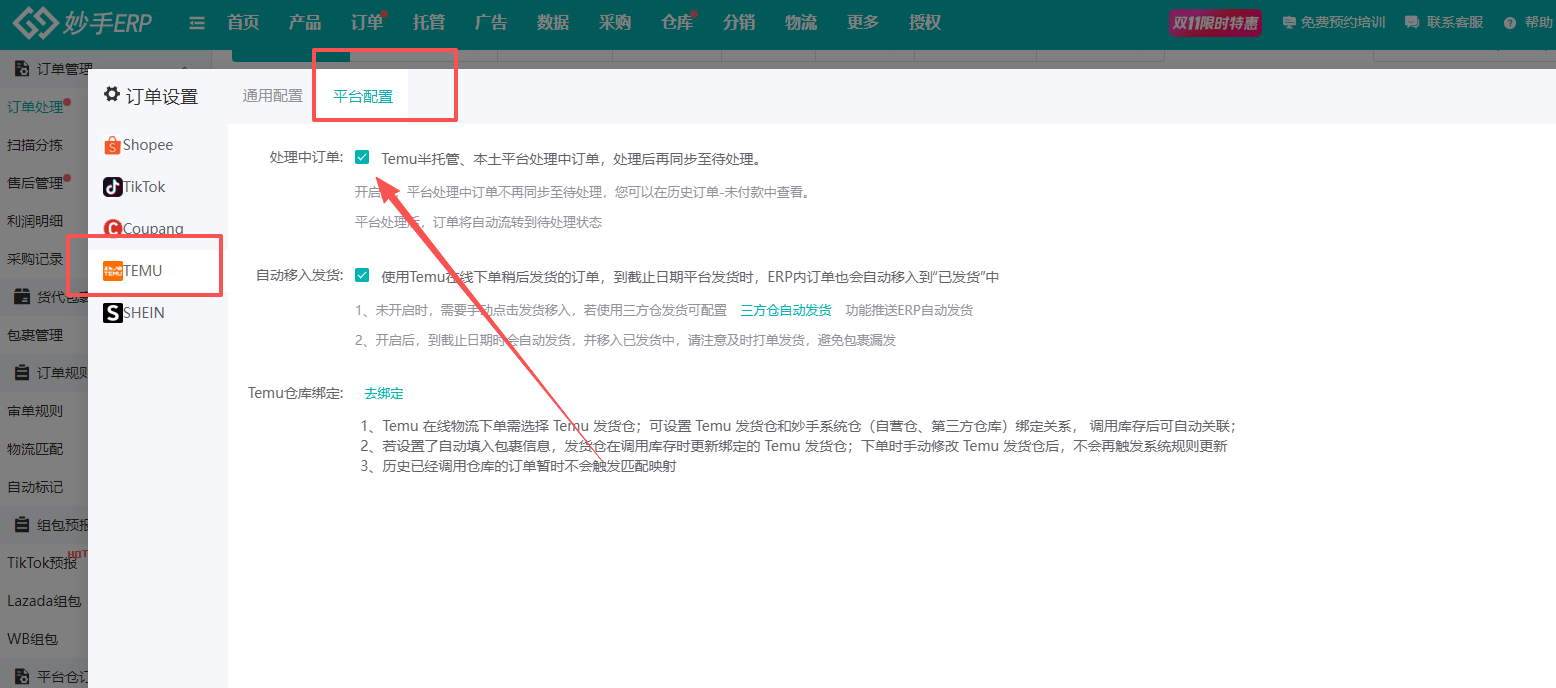The image size is (1556, 688).
Task: Open 帮助 via the question mark icon
Action: tap(1509, 23)
